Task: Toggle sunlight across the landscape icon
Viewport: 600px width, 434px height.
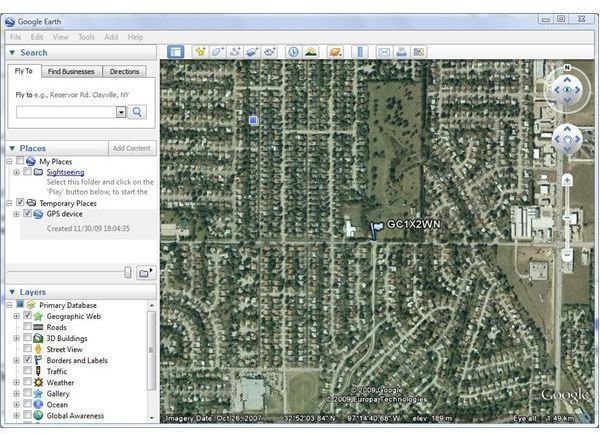Action: tap(311, 52)
